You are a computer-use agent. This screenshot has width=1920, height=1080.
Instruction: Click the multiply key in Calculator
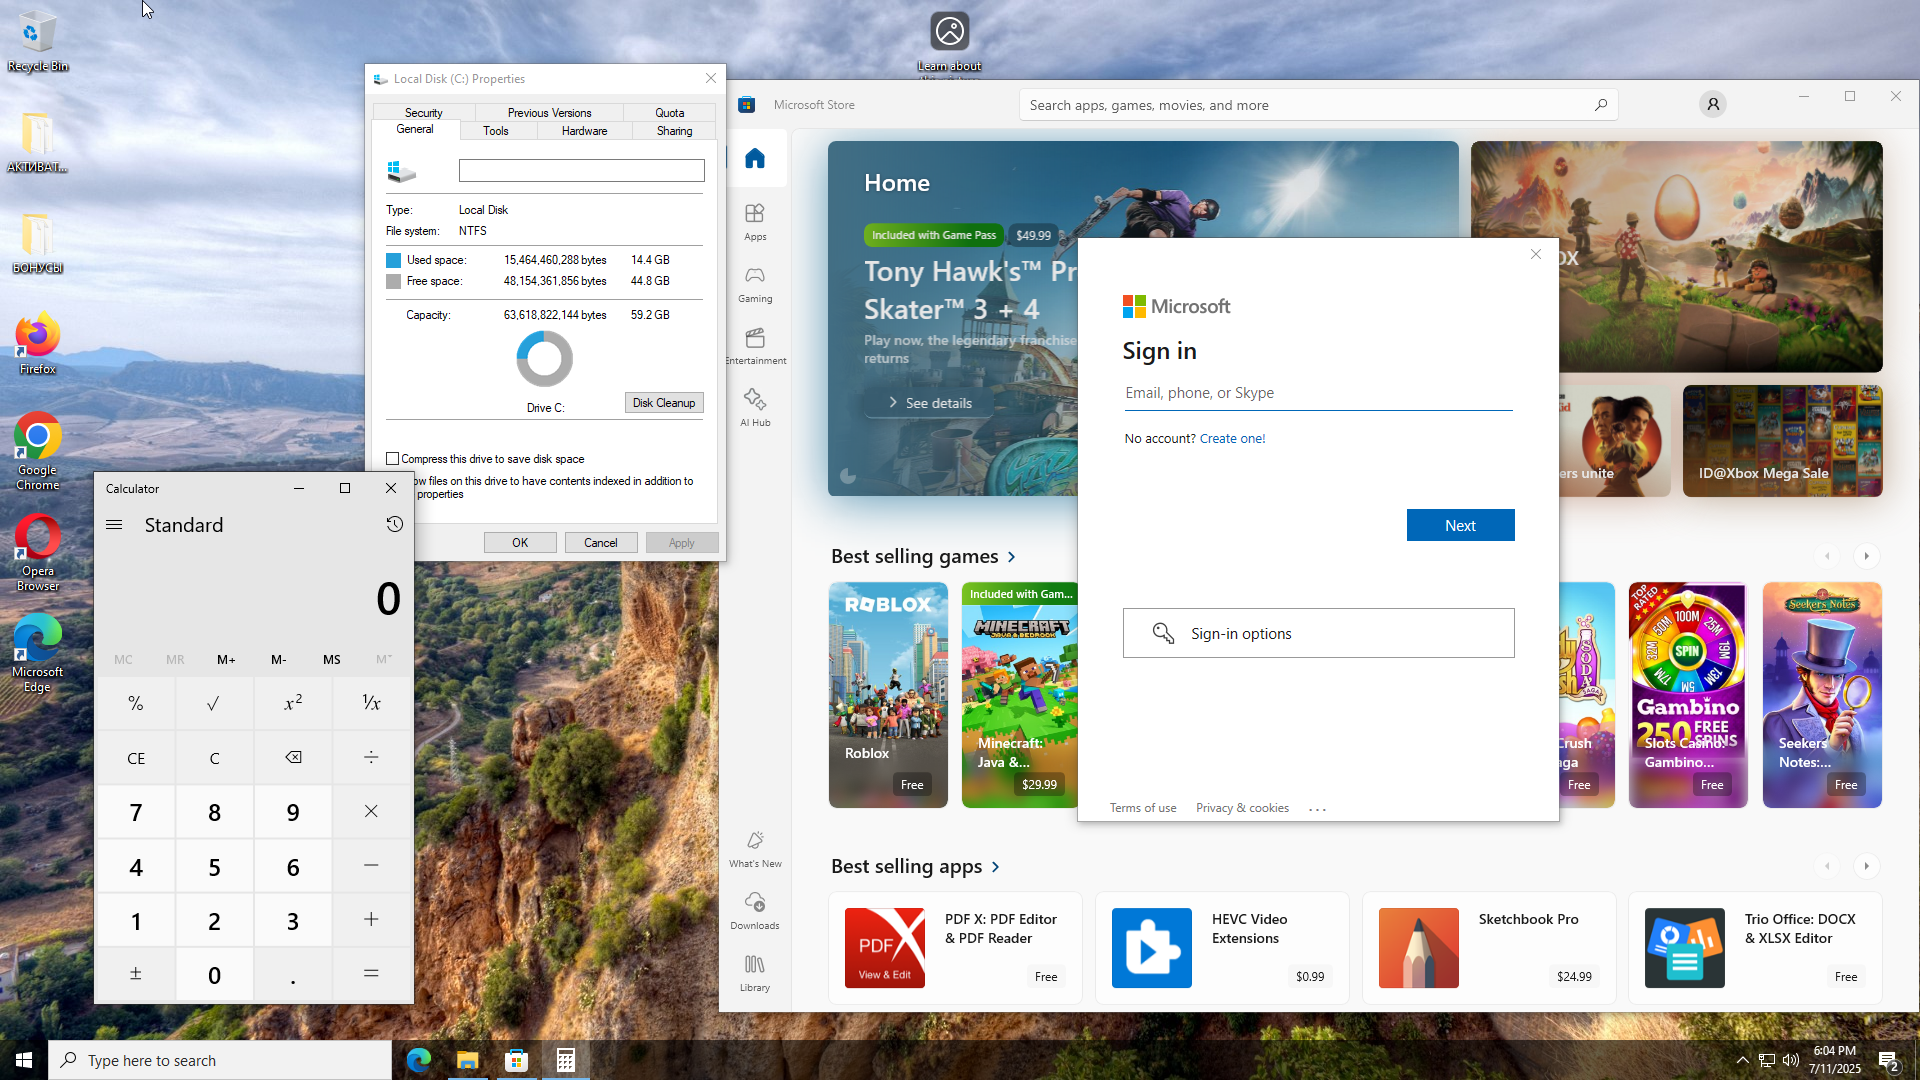coord(371,812)
